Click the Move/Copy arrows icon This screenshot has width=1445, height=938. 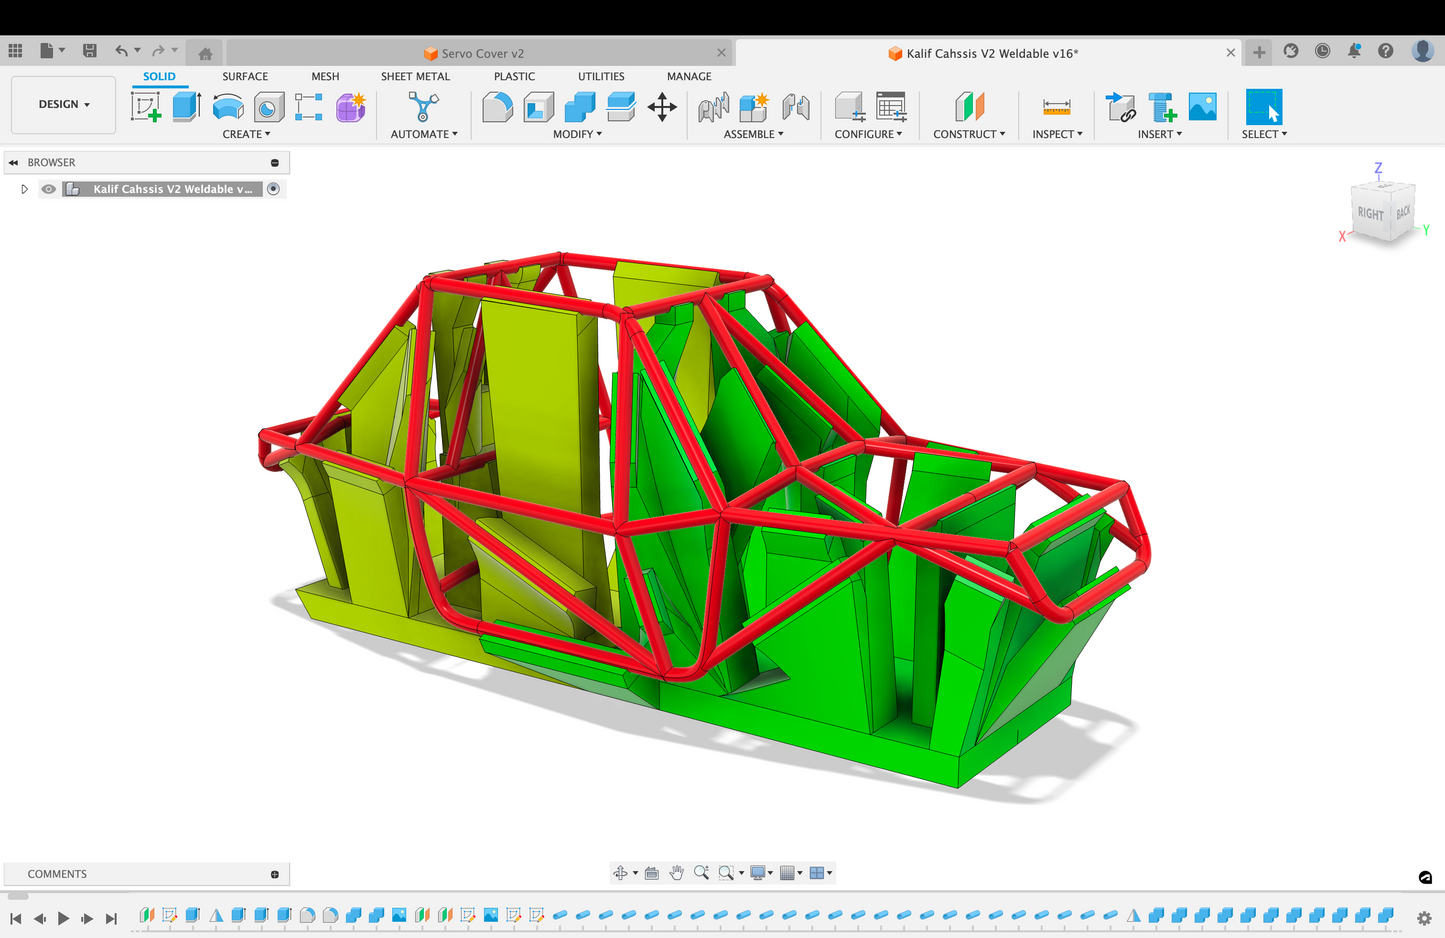click(x=662, y=107)
